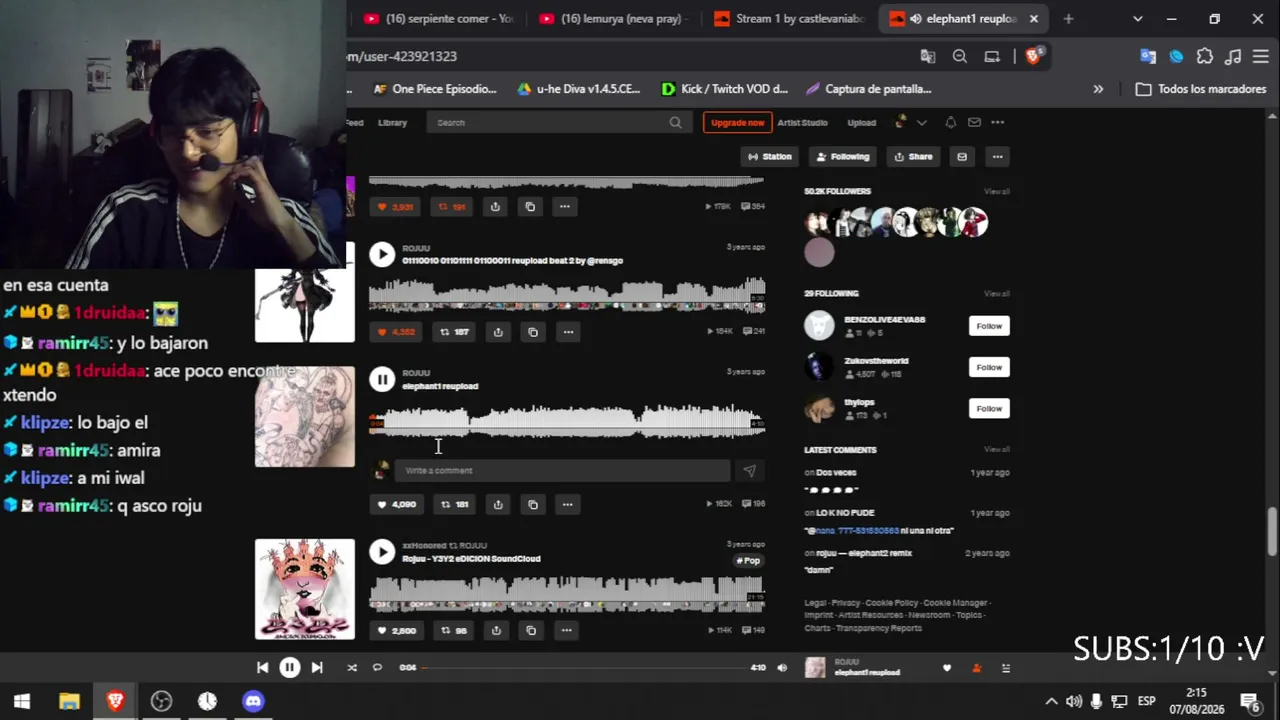Click the volume speaker icon
Screen dimensions: 1280x720
(782, 667)
